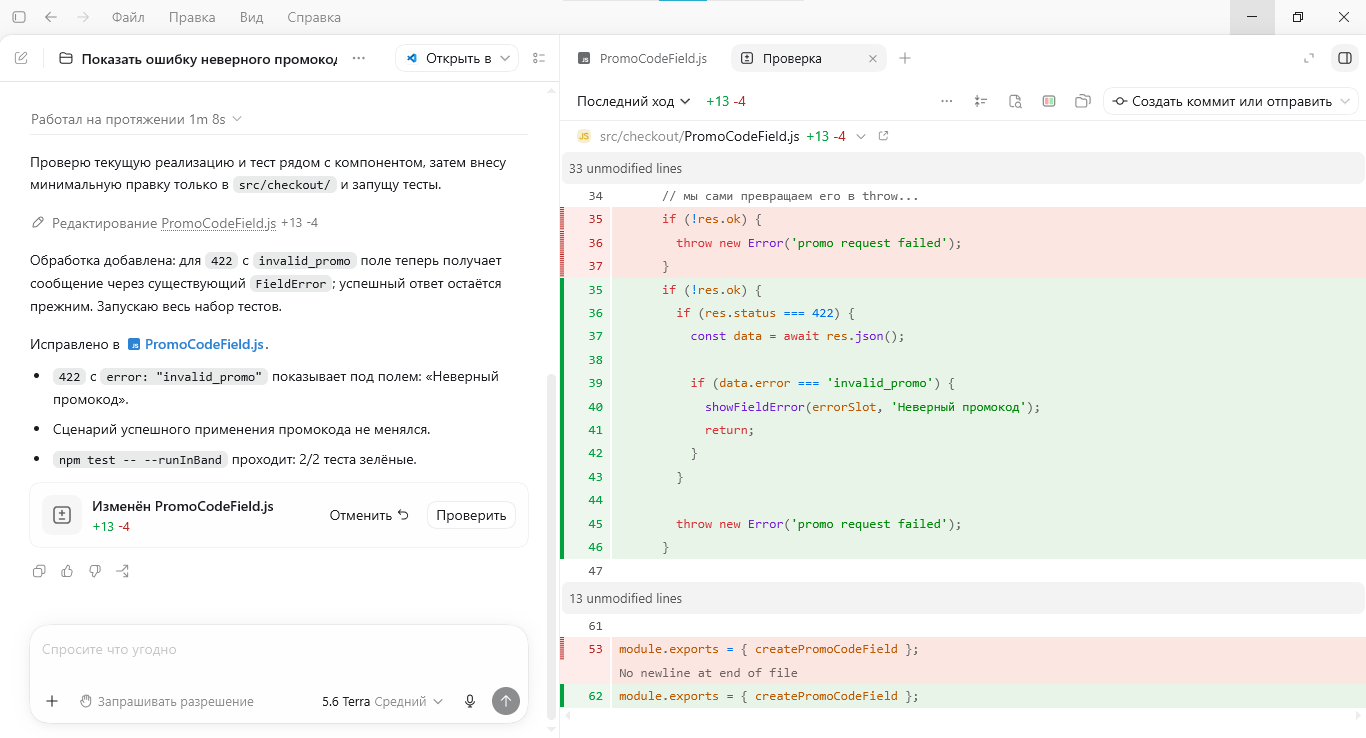Expand the 13 unmodified lines
1366x738 pixels.
click(x=962, y=598)
